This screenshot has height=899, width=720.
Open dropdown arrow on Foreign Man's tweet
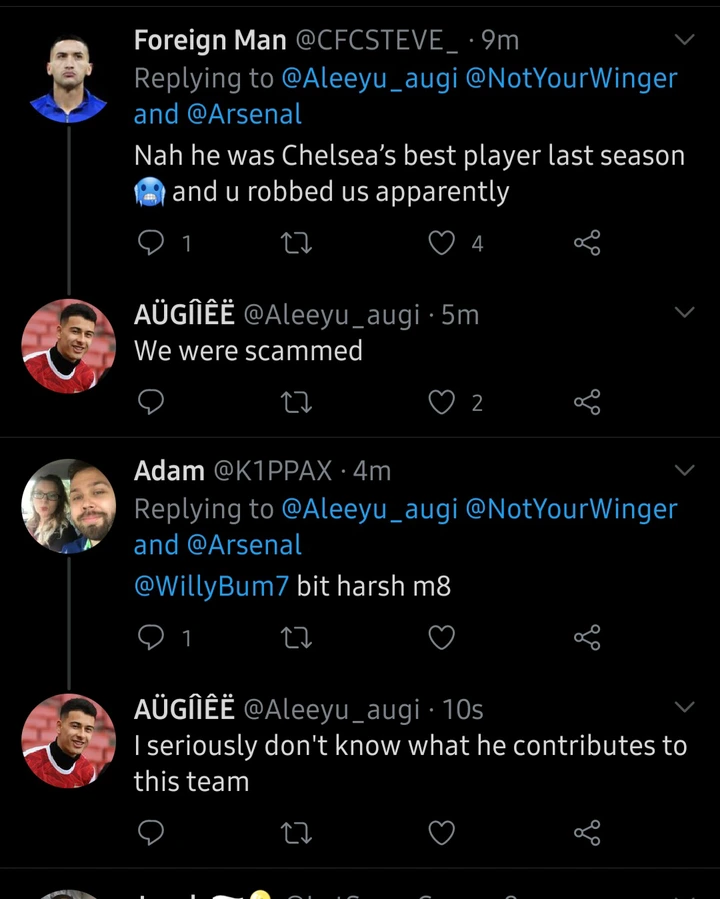(x=684, y=40)
